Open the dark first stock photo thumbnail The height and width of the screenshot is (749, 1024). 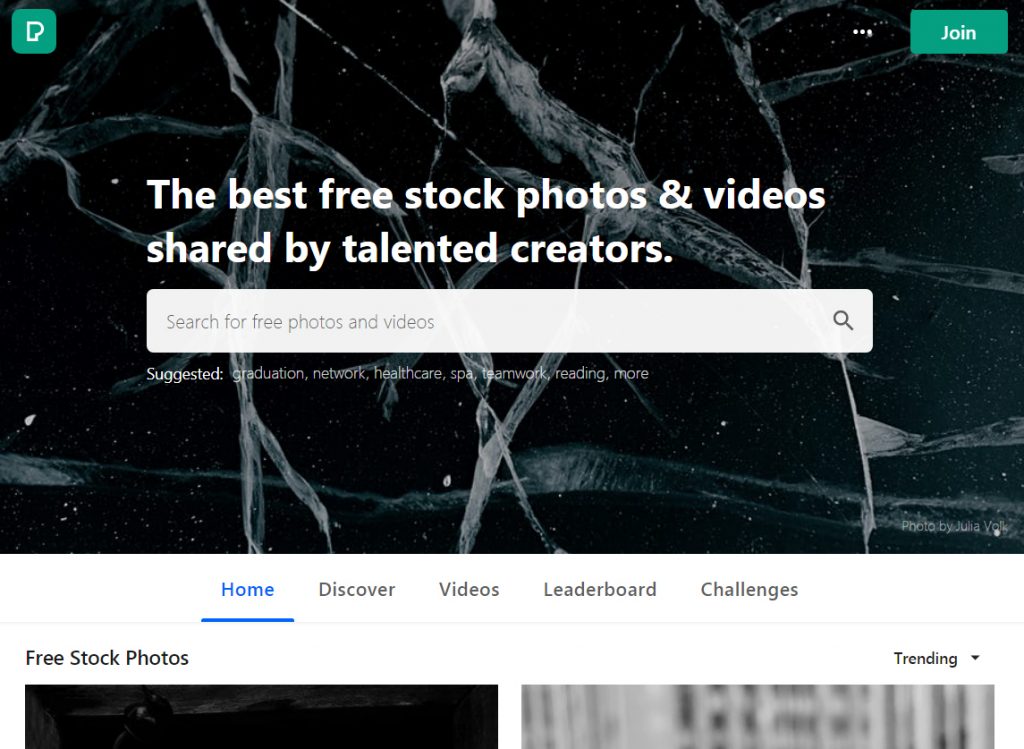click(x=261, y=716)
